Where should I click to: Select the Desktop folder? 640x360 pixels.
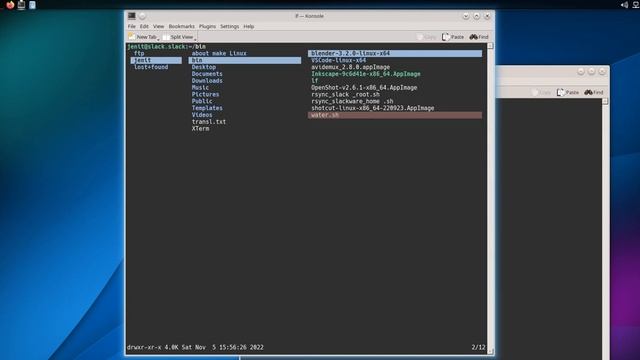tap(204, 67)
